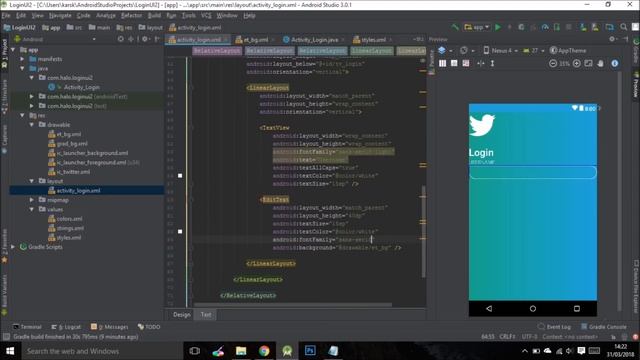Click the Twitter bird image in preview
Viewport: 640px width, 360px height.
coord(482,125)
